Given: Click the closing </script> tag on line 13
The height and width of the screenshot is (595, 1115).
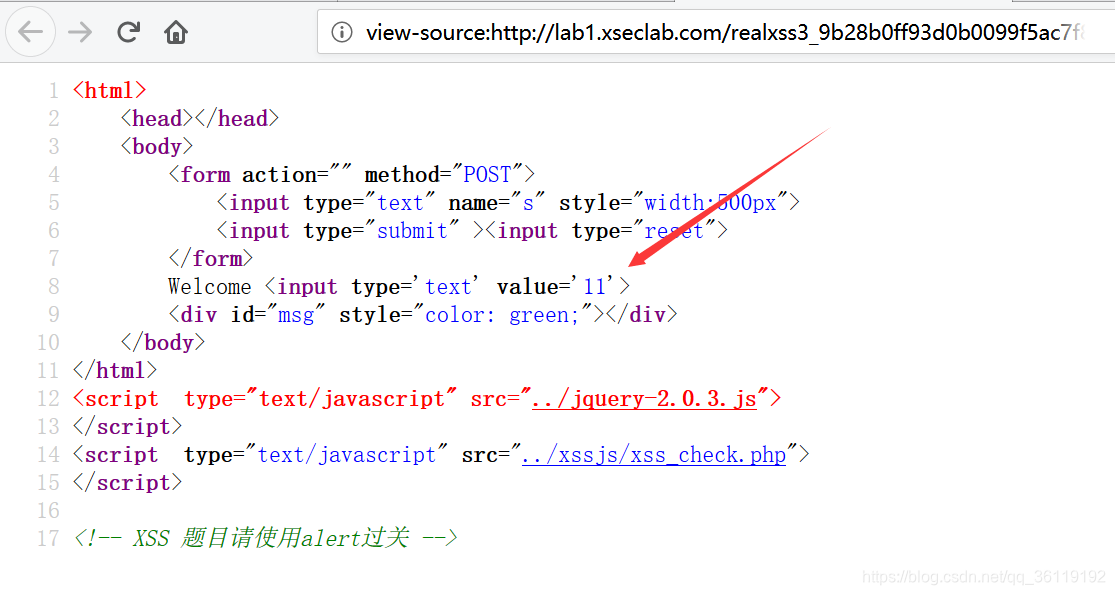Looking at the screenshot, I should pyautogui.click(x=127, y=427).
